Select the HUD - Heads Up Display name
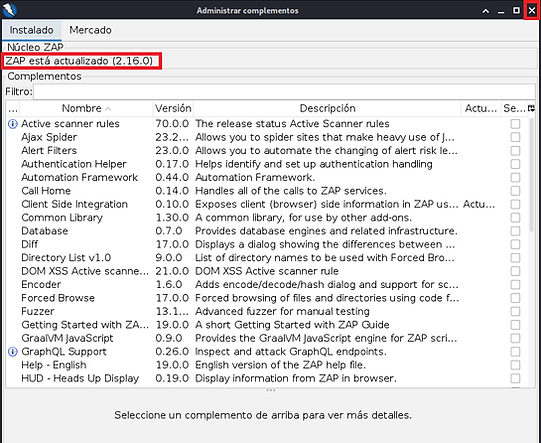 coord(80,378)
